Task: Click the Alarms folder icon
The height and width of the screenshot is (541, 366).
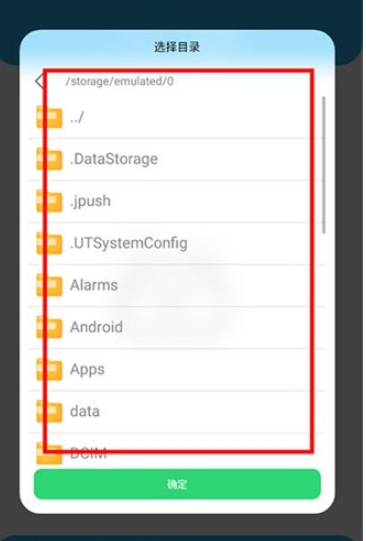Action: point(49,285)
